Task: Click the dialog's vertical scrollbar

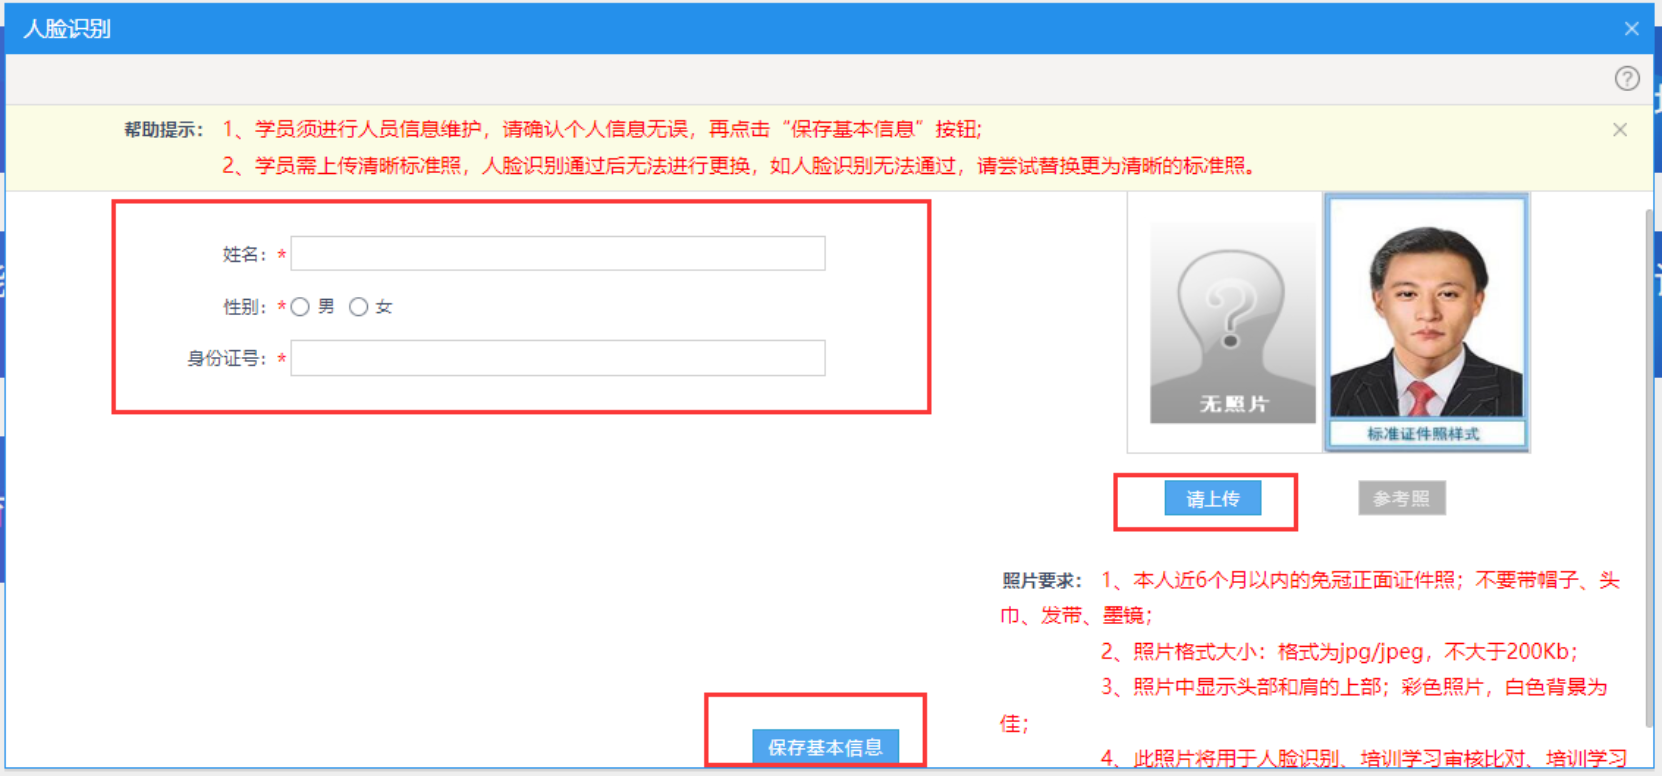Action: coord(1649,468)
